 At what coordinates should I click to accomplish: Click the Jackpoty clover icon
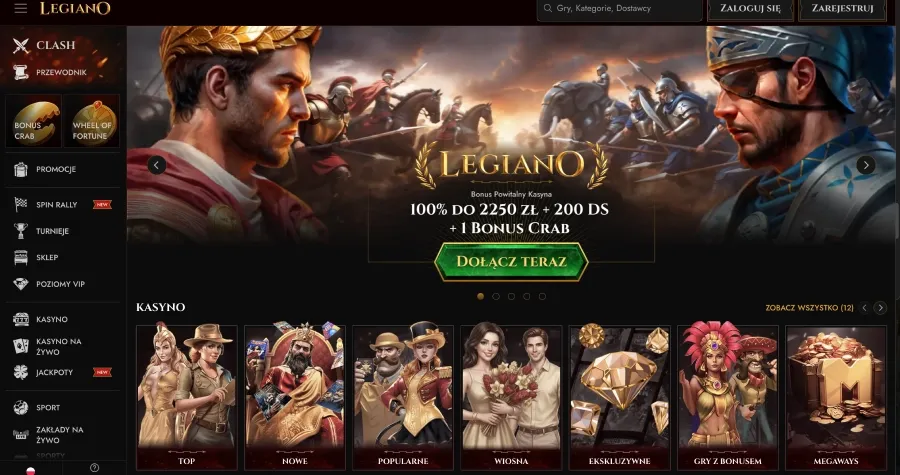[x=21, y=372]
